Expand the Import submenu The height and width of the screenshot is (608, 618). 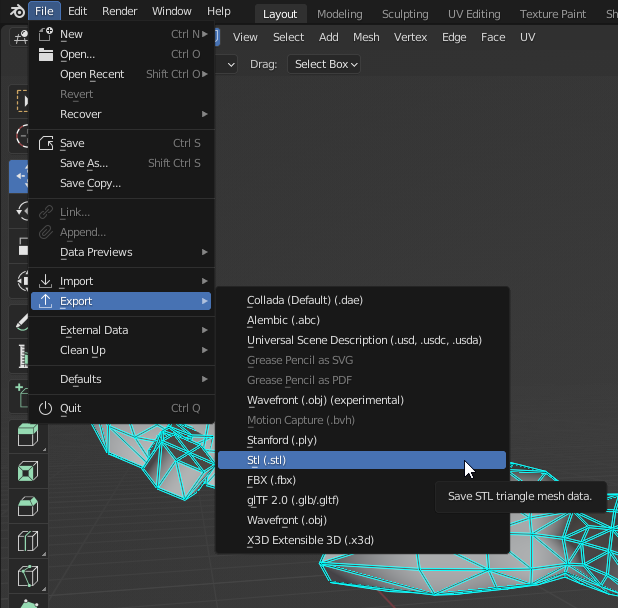click(x=121, y=281)
